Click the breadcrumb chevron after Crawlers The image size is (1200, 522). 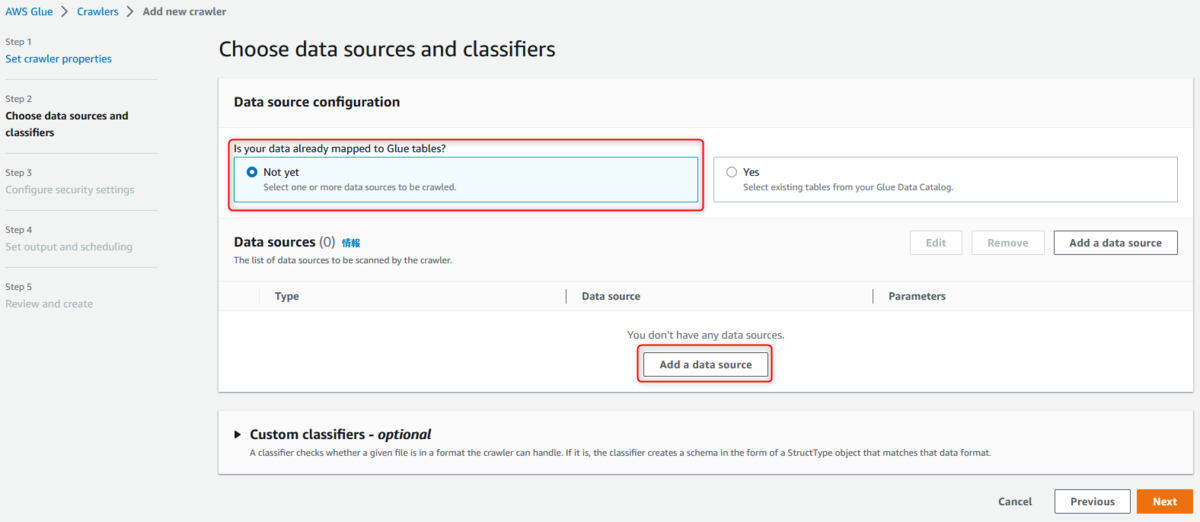coord(131,12)
